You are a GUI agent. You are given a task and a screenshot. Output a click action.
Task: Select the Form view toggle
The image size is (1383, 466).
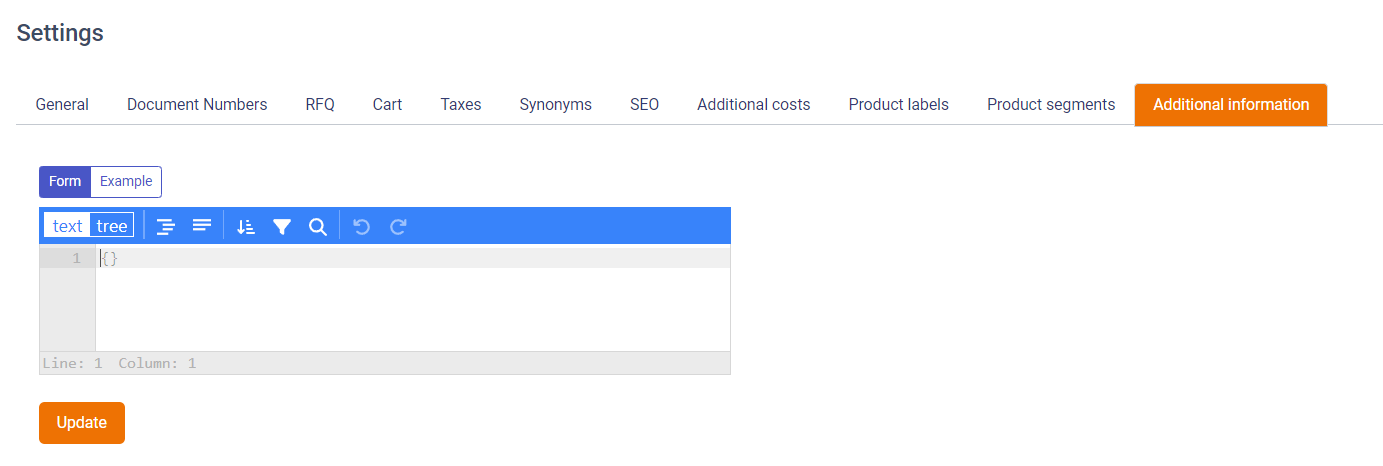tap(65, 182)
